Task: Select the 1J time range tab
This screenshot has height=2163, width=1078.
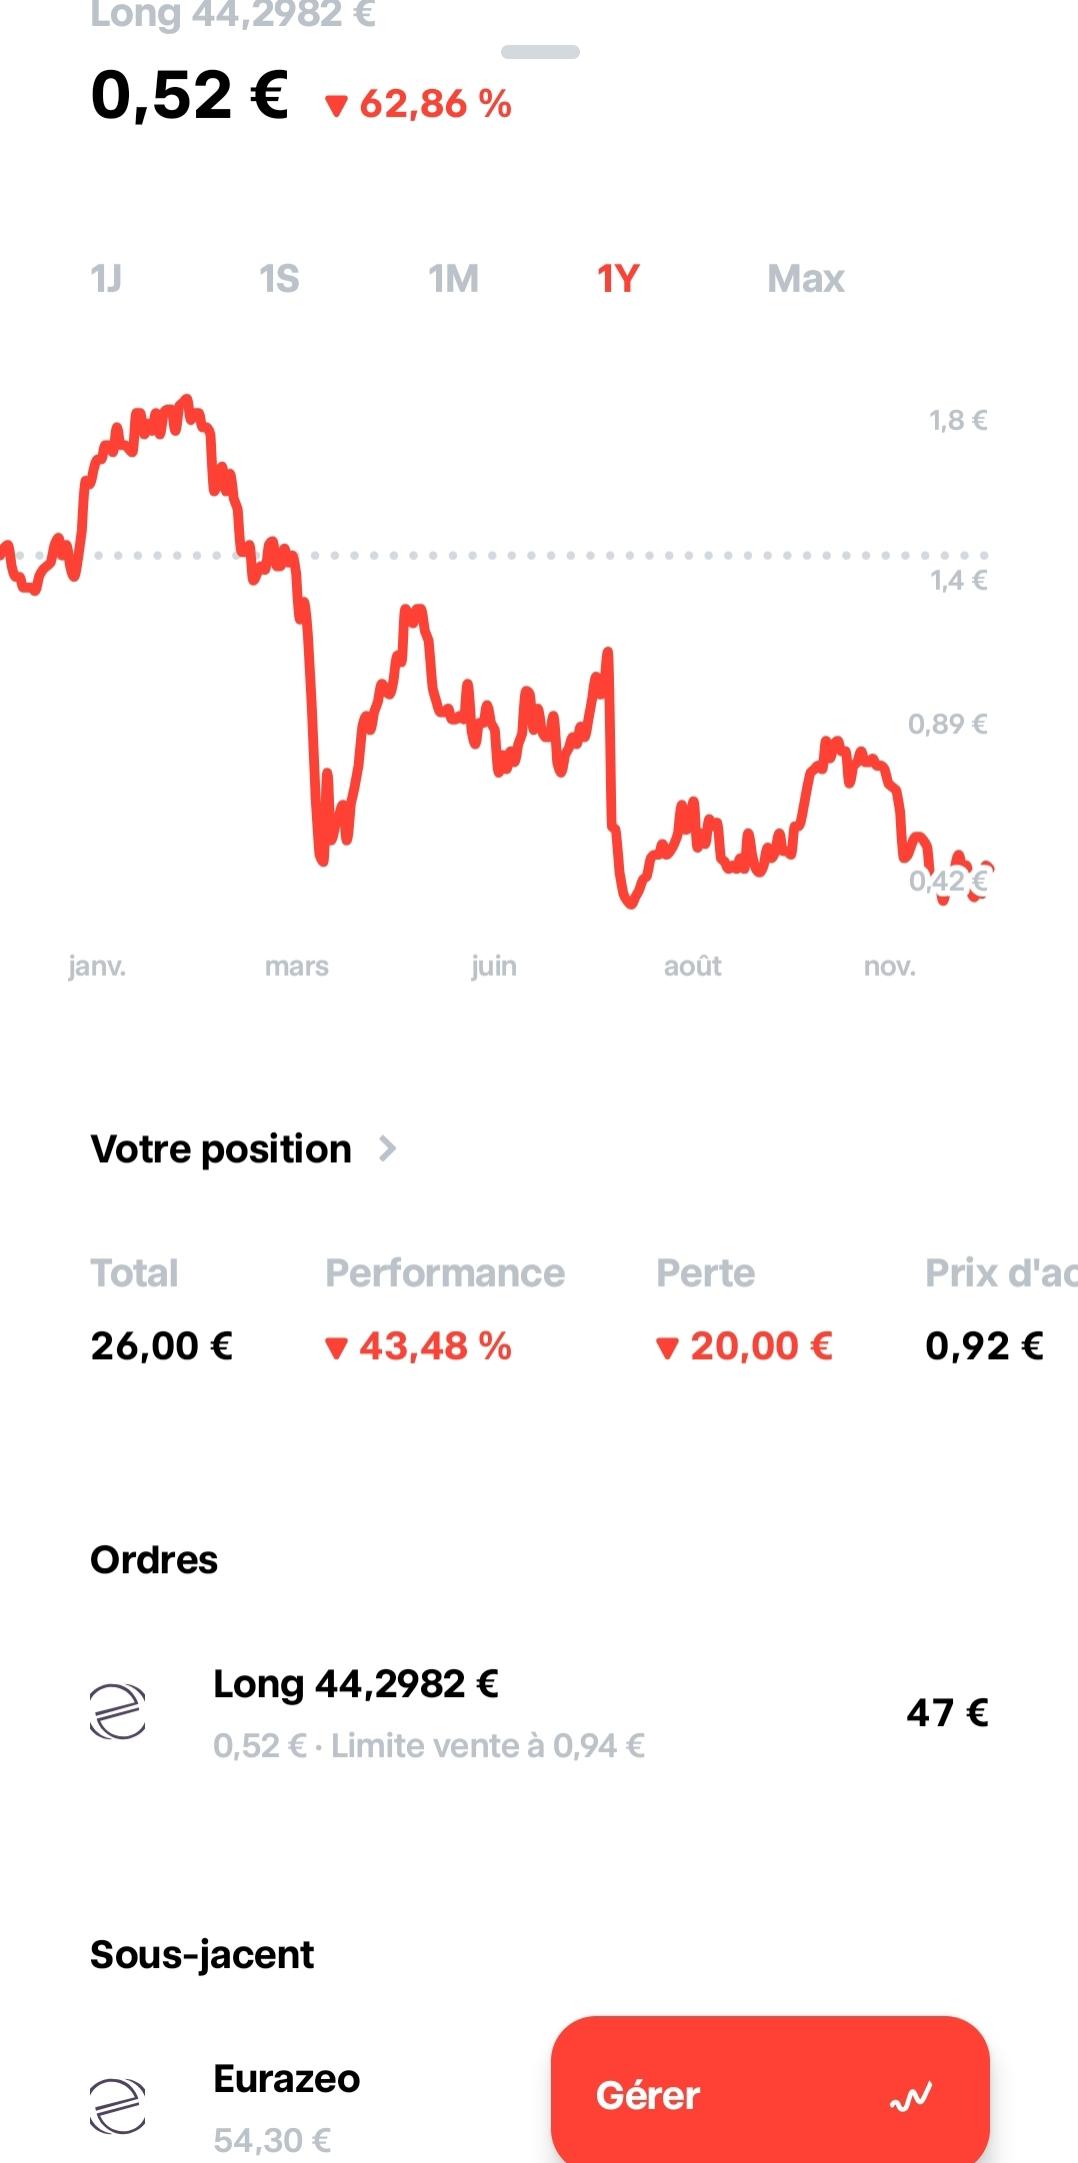Action: pyautogui.click(x=106, y=279)
